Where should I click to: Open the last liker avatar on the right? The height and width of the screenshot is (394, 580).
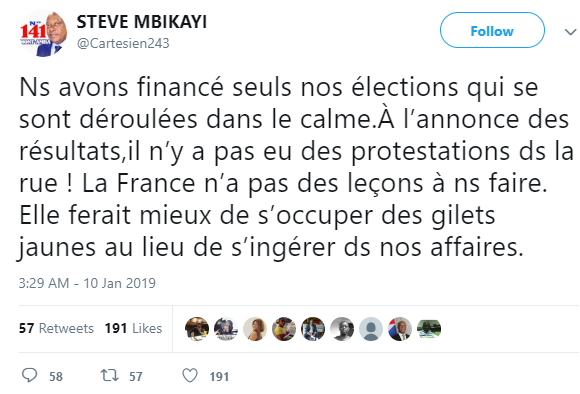429,329
